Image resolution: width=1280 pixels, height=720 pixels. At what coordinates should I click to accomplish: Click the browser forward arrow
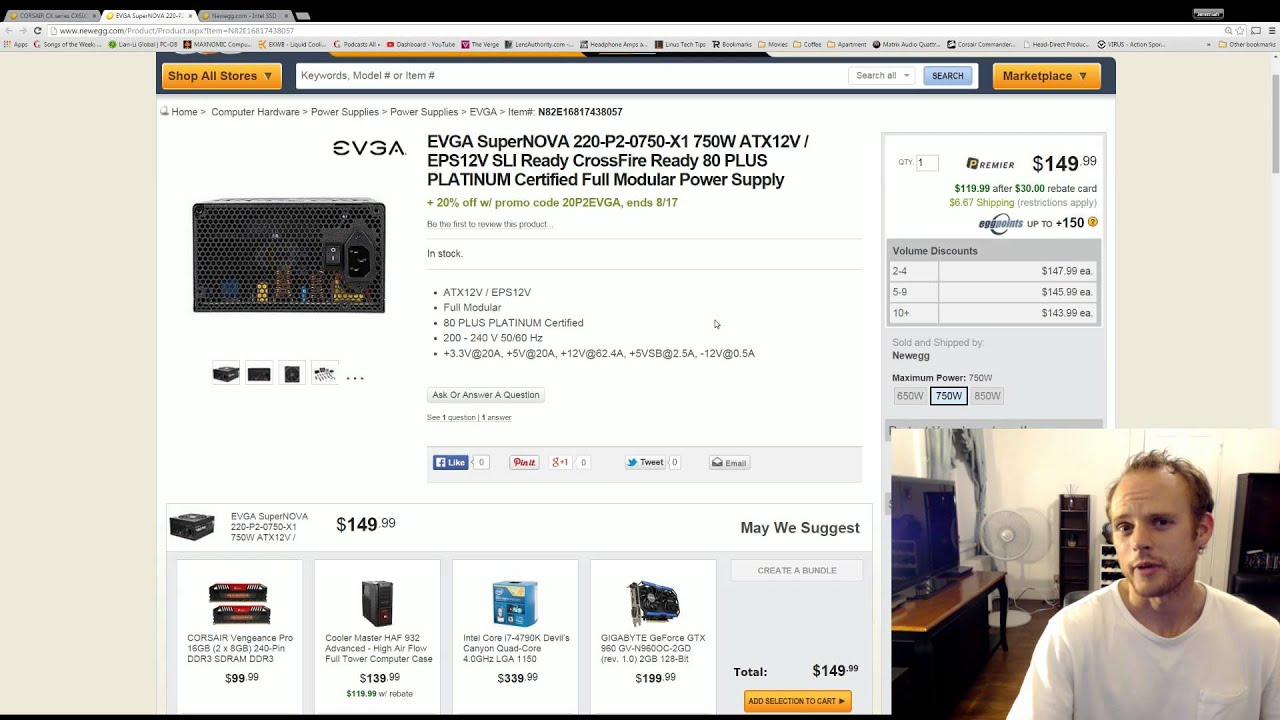tap(22, 31)
